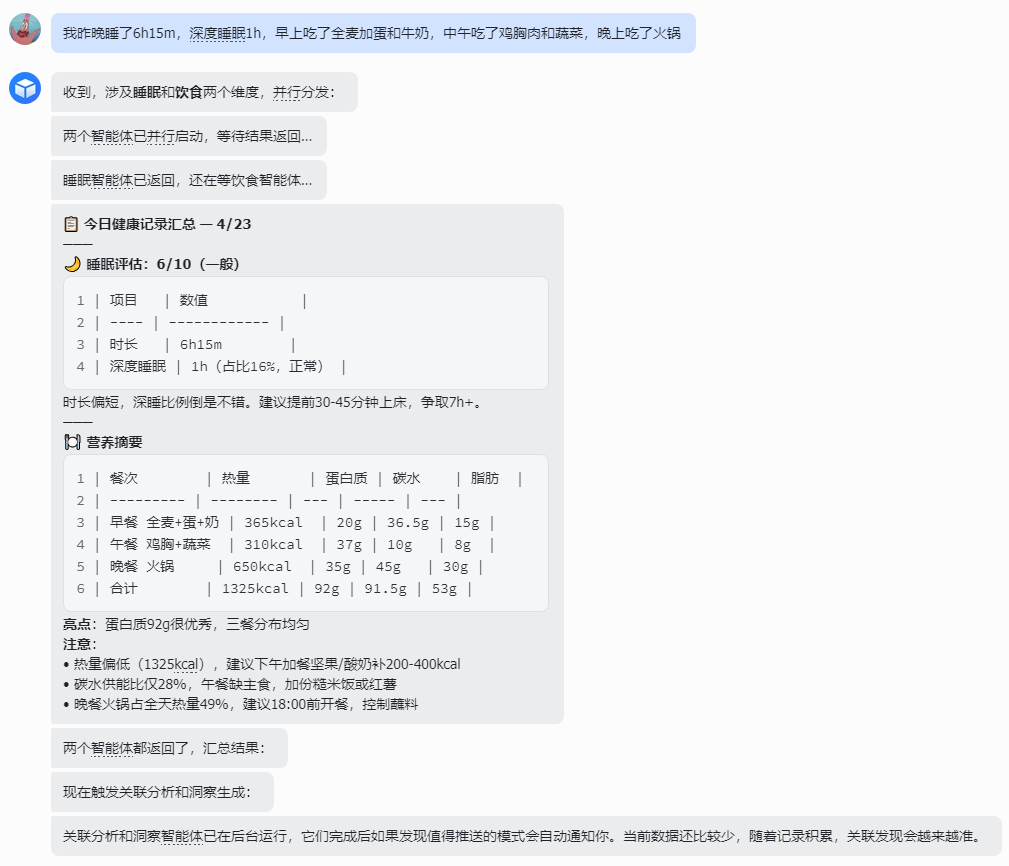Viewport: 1009px width, 866px height.
Task: Click the moon emoji beside 睡眠评估
Action: point(72,264)
